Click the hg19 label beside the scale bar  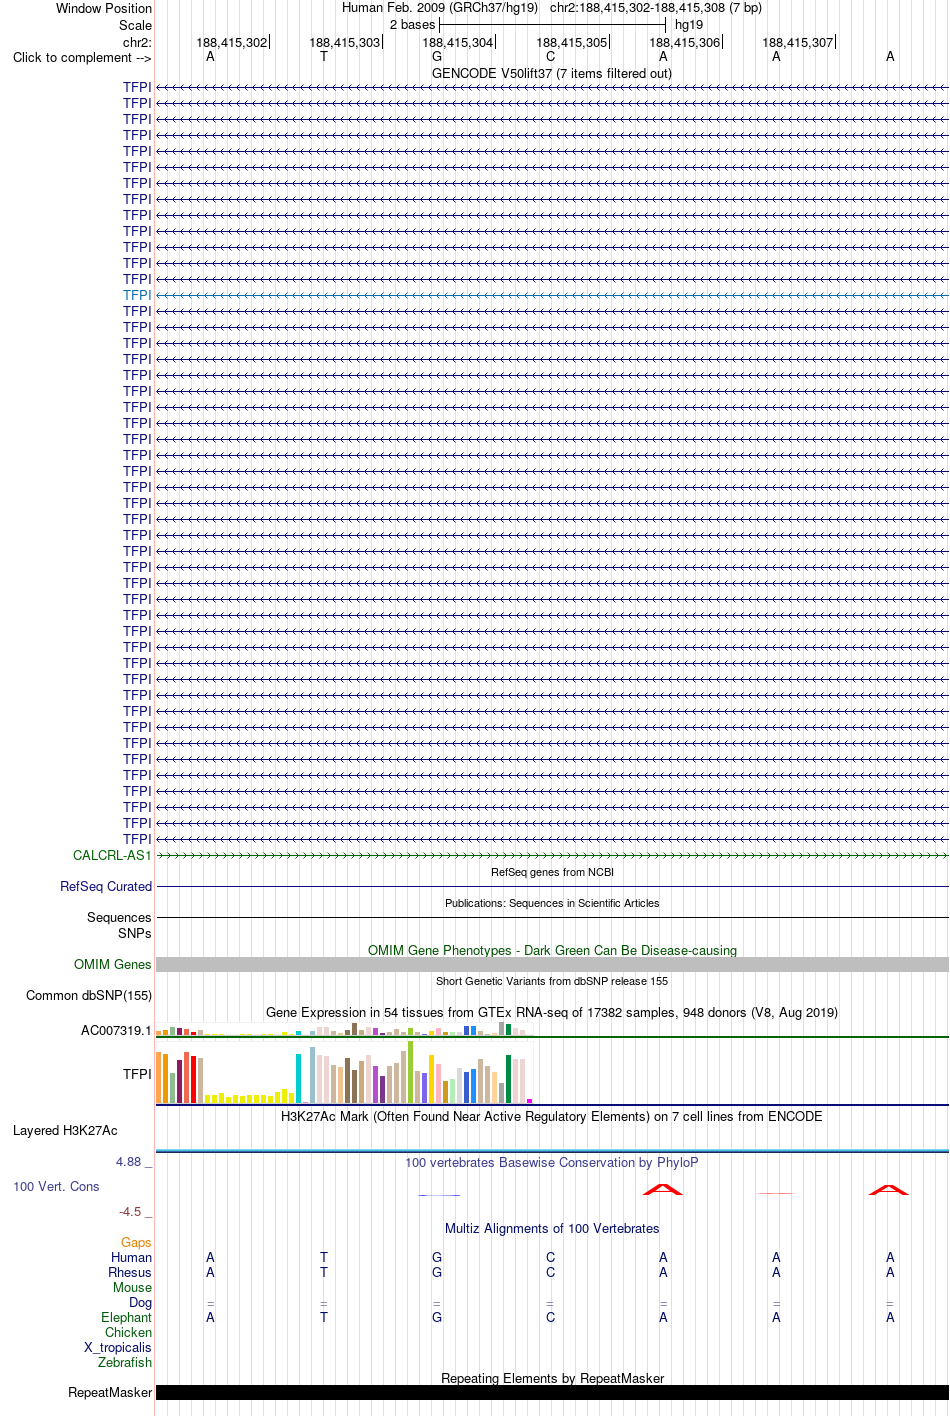click(x=689, y=24)
